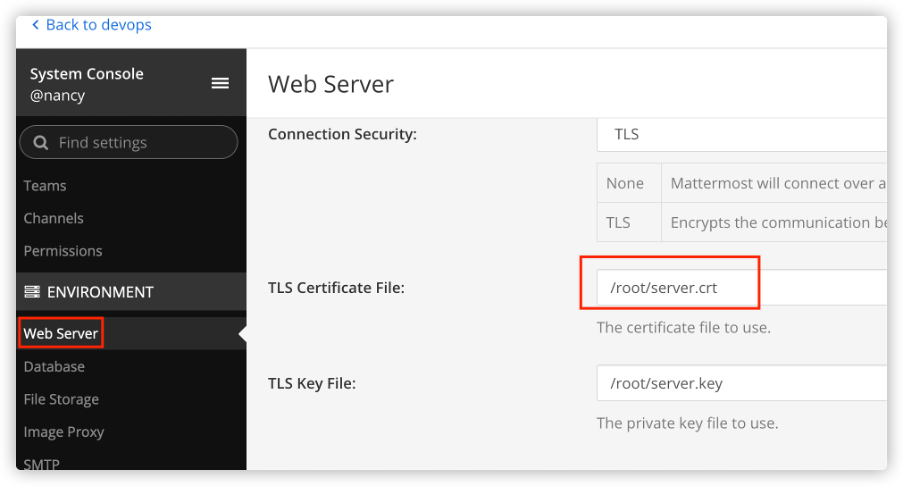
Task: Open Teams settings in the sidebar
Action: [x=45, y=186]
